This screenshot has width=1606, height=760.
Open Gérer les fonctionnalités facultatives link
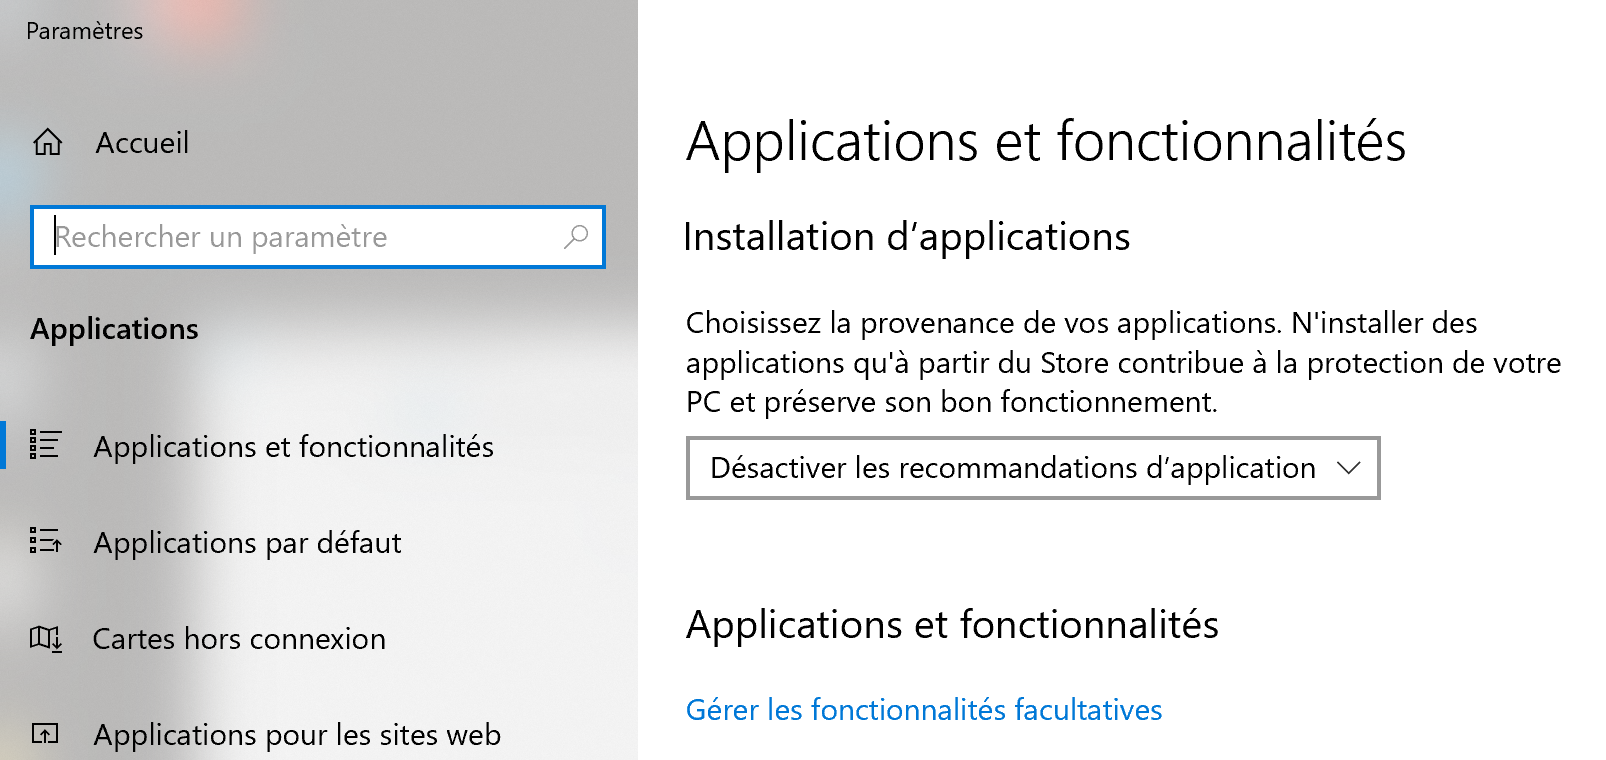coord(924,710)
